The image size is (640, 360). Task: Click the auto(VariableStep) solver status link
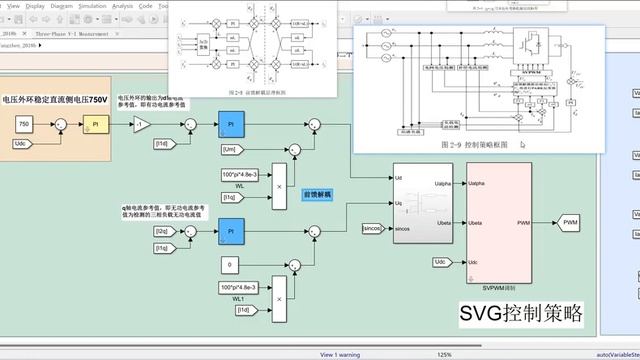click(618, 355)
